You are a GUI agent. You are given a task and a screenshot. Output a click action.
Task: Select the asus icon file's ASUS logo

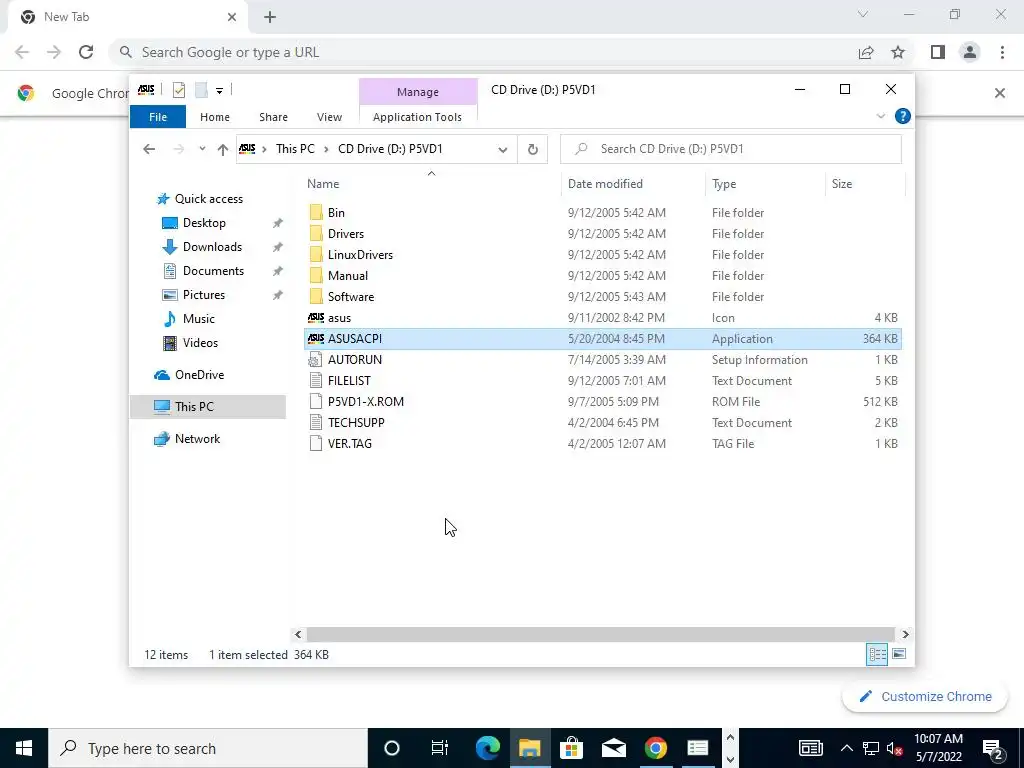(316, 317)
